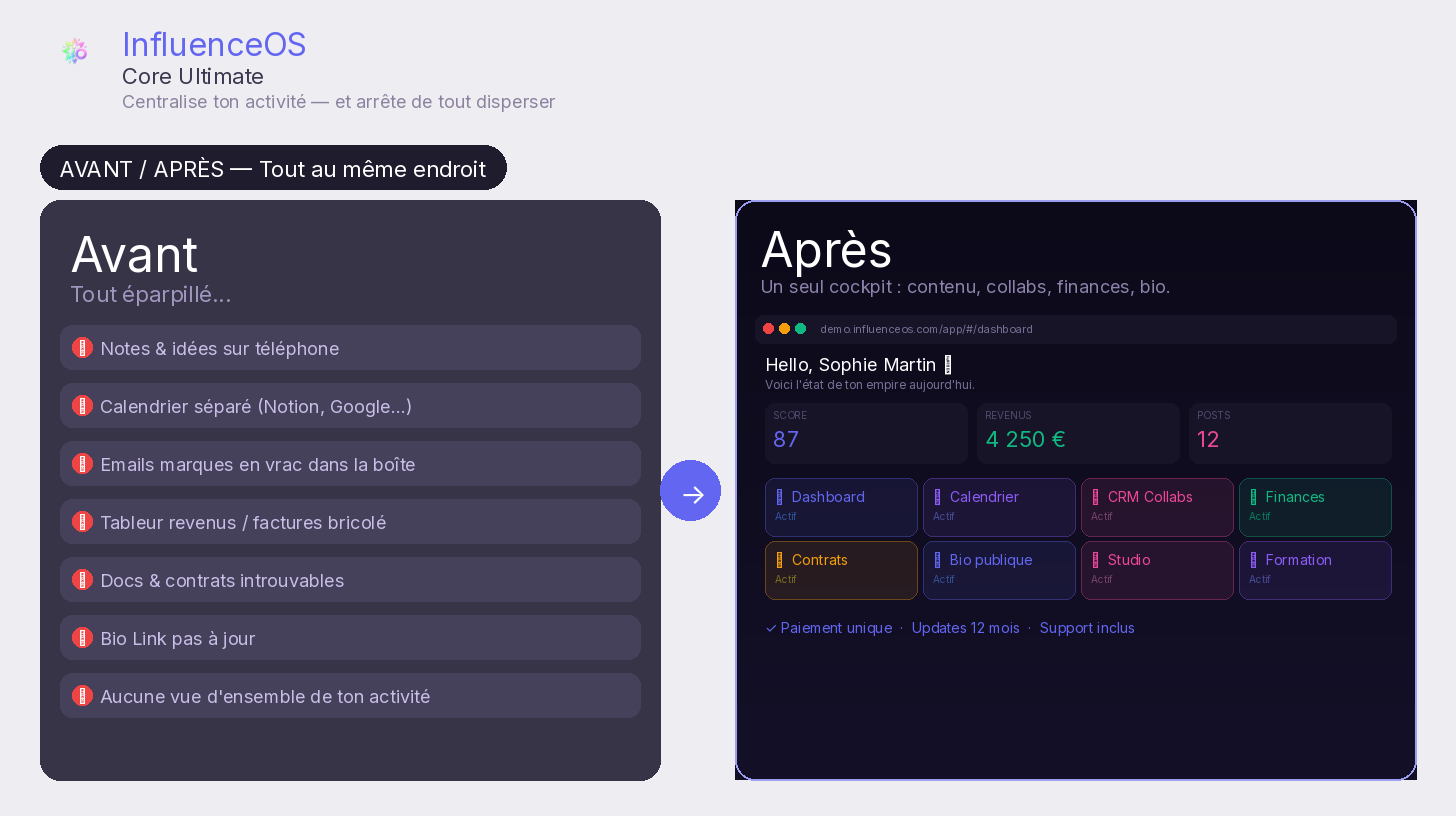Screen dimensions: 1456x816
Task: Click the Revenus 4 250 € stat card
Action: pos(1078,433)
